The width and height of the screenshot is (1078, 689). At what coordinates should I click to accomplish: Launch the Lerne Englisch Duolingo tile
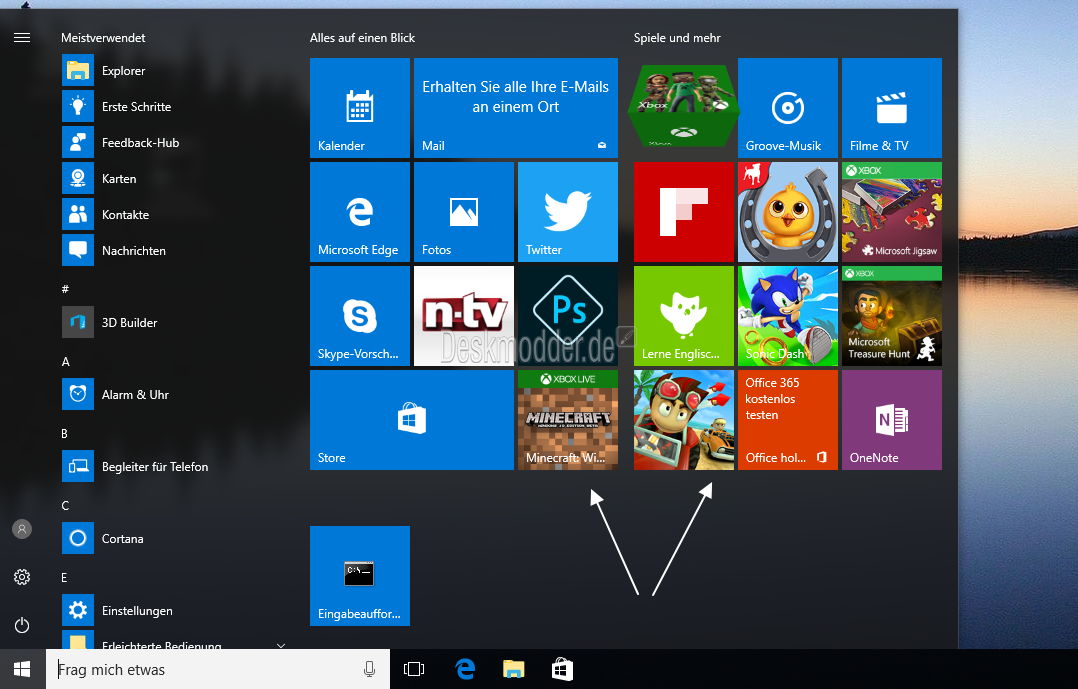point(683,316)
